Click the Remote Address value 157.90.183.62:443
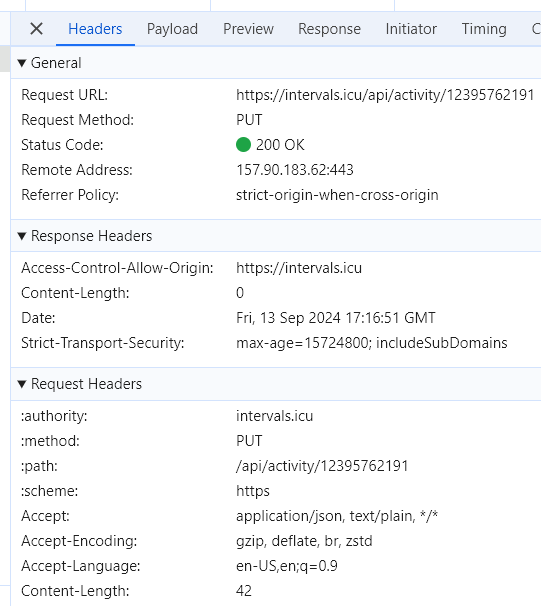The height and width of the screenshot is (606, 541). (x=295, y=170)
